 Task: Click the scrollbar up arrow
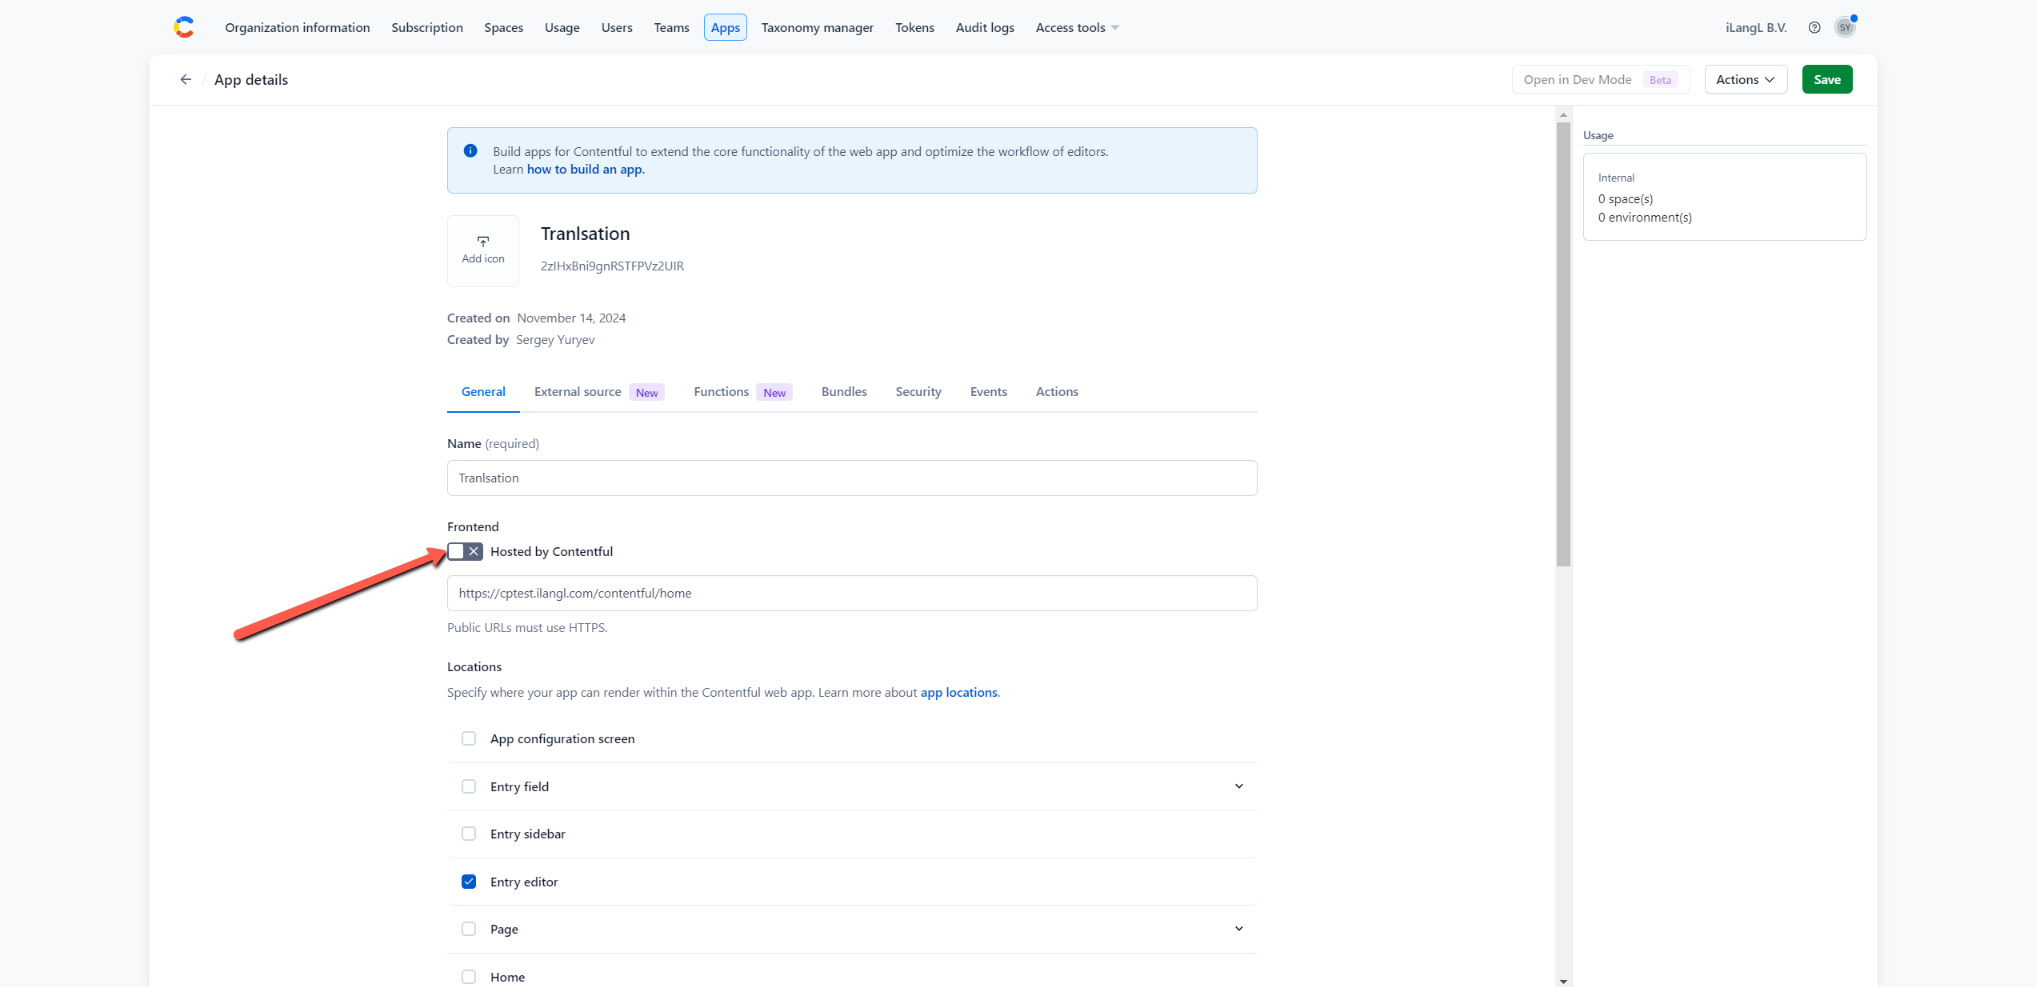(1563, 115)
